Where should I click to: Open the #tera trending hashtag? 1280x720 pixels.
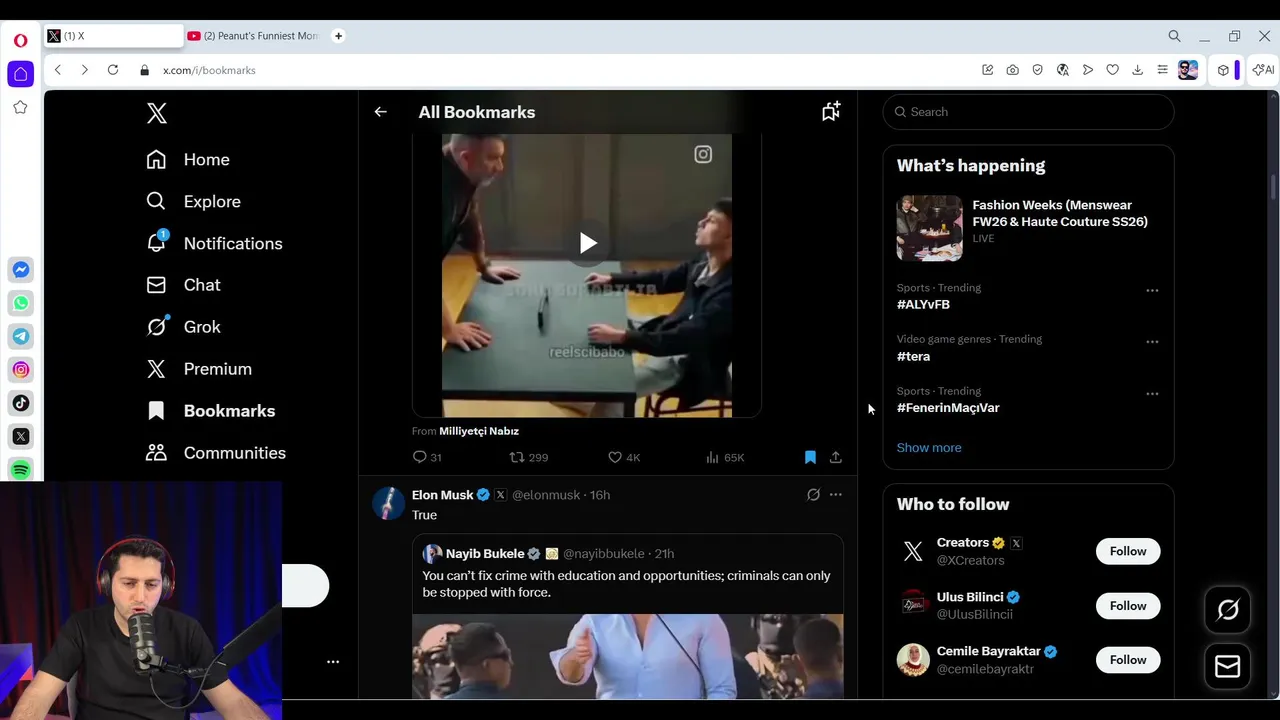913,357
